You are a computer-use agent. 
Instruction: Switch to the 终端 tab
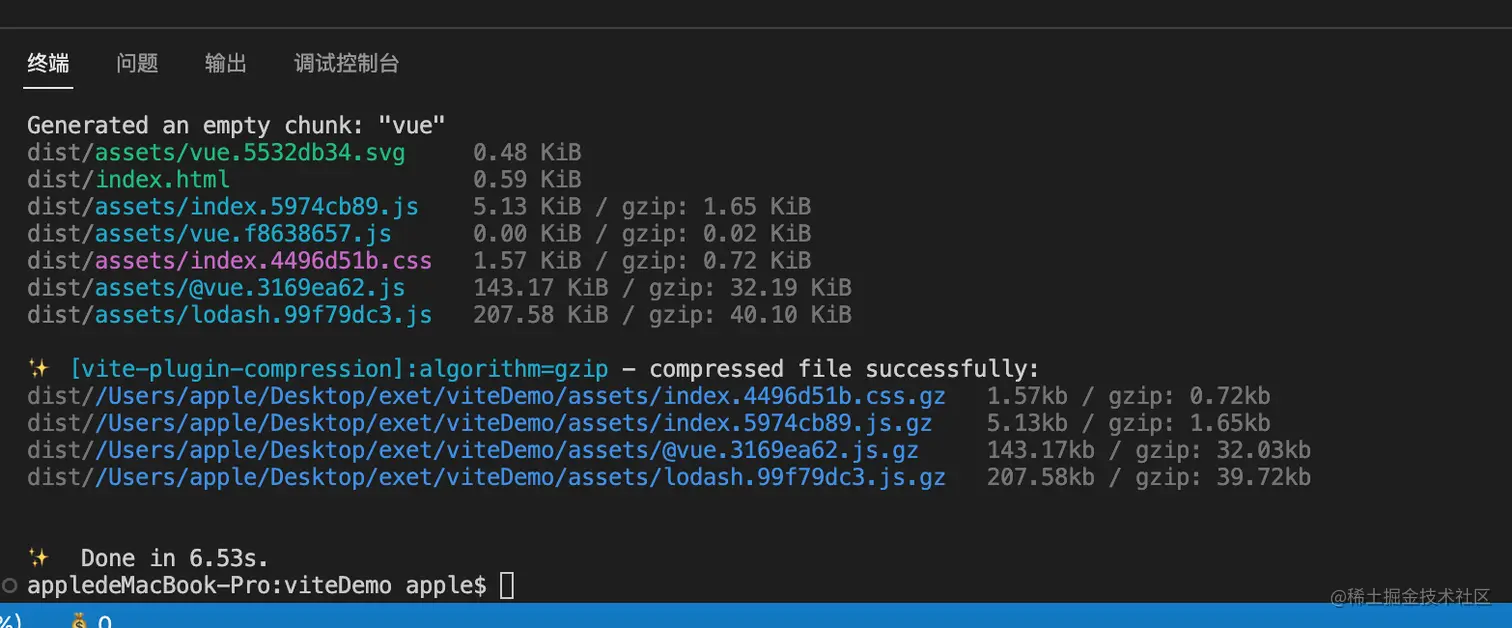point(49,63)
